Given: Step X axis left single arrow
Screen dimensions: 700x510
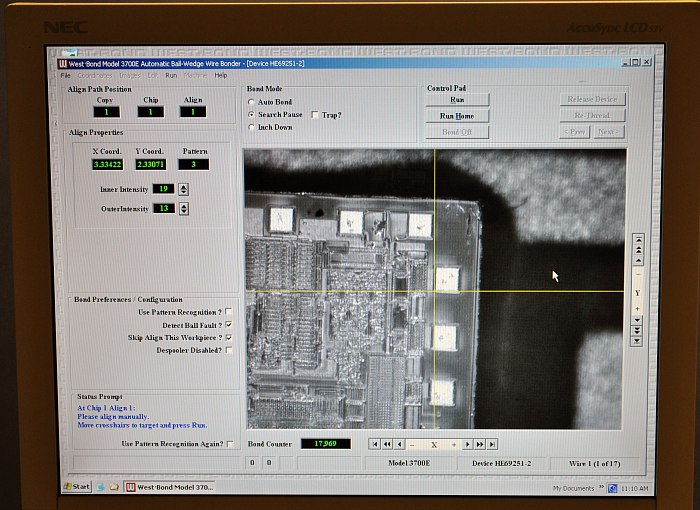Looking at the screenshot, I should [400, 444].
